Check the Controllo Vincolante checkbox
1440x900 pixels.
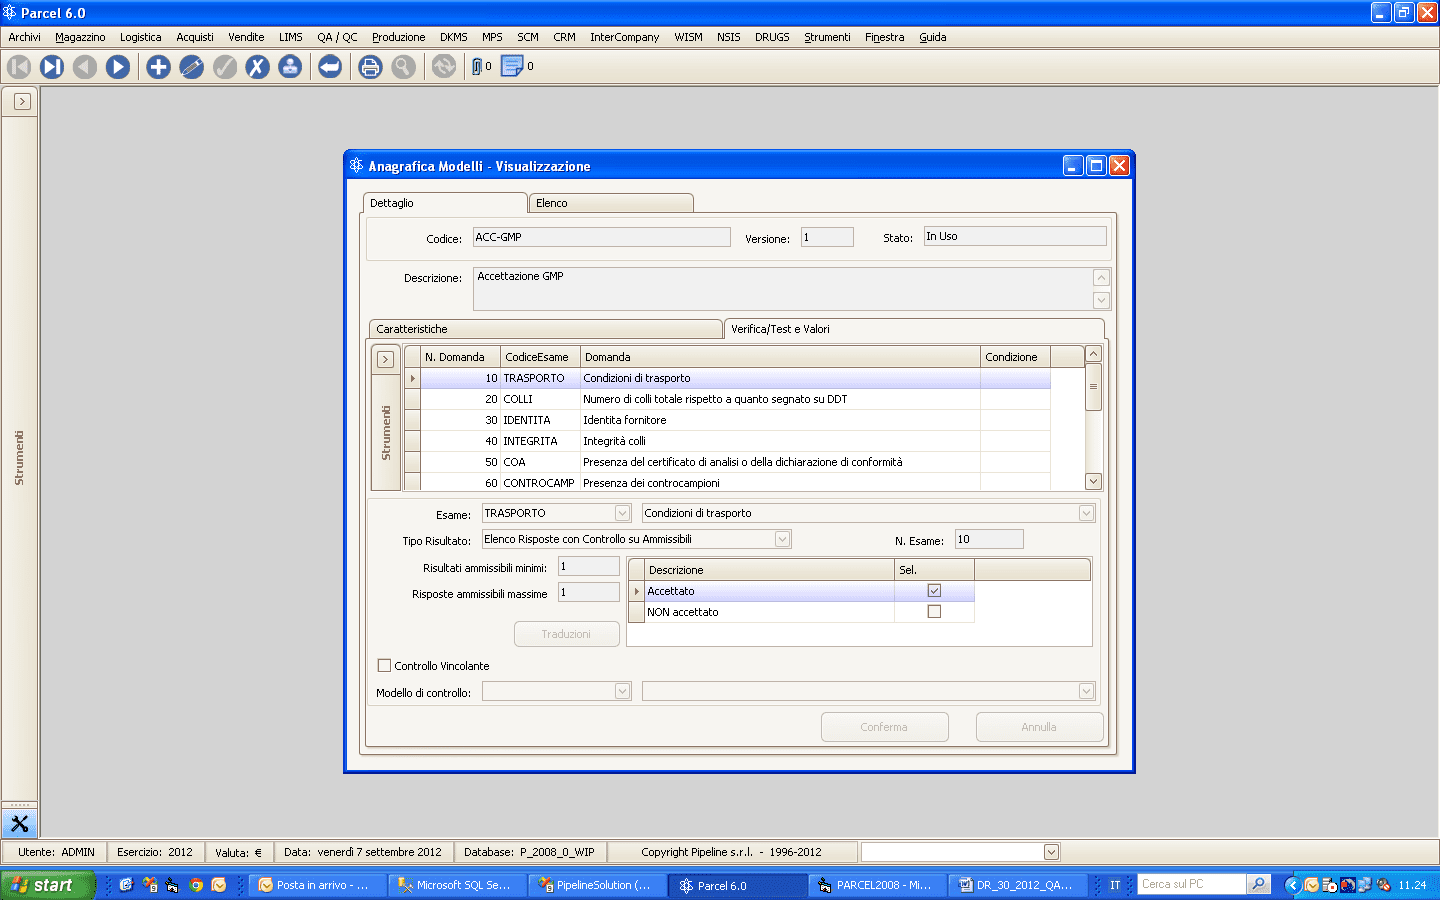click(384, 665)
